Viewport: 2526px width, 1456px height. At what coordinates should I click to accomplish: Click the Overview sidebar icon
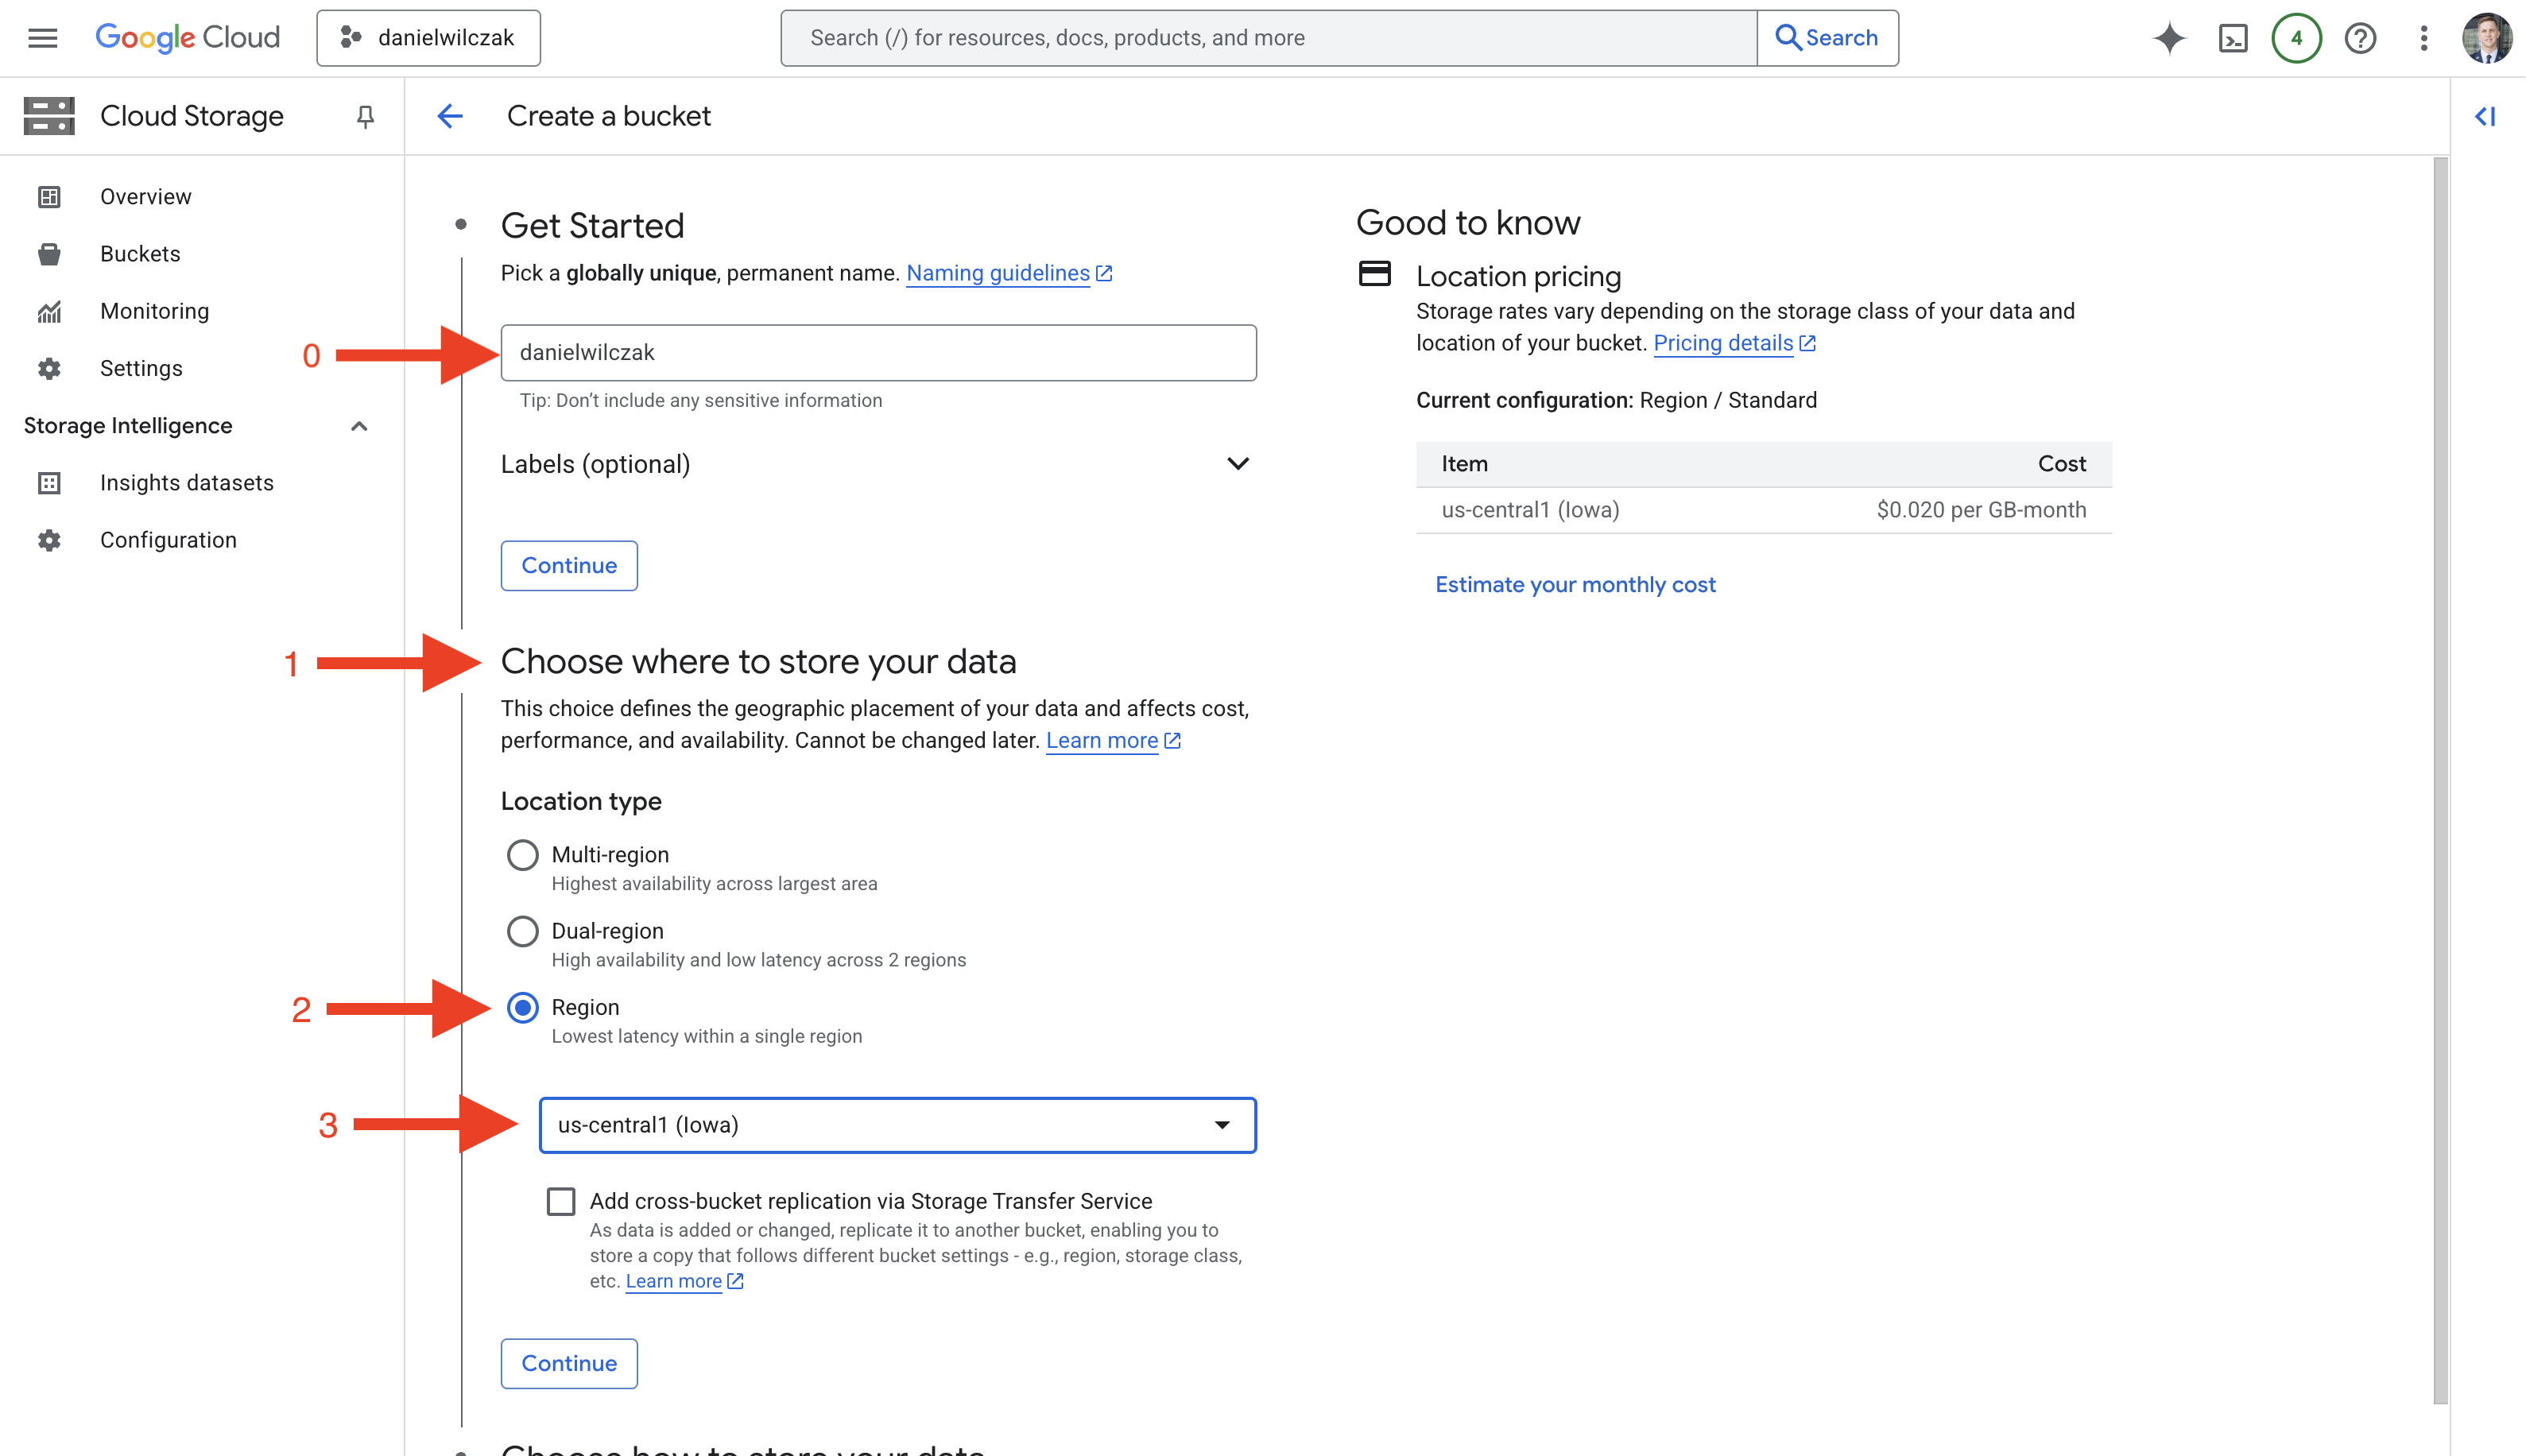click(49, 197)
